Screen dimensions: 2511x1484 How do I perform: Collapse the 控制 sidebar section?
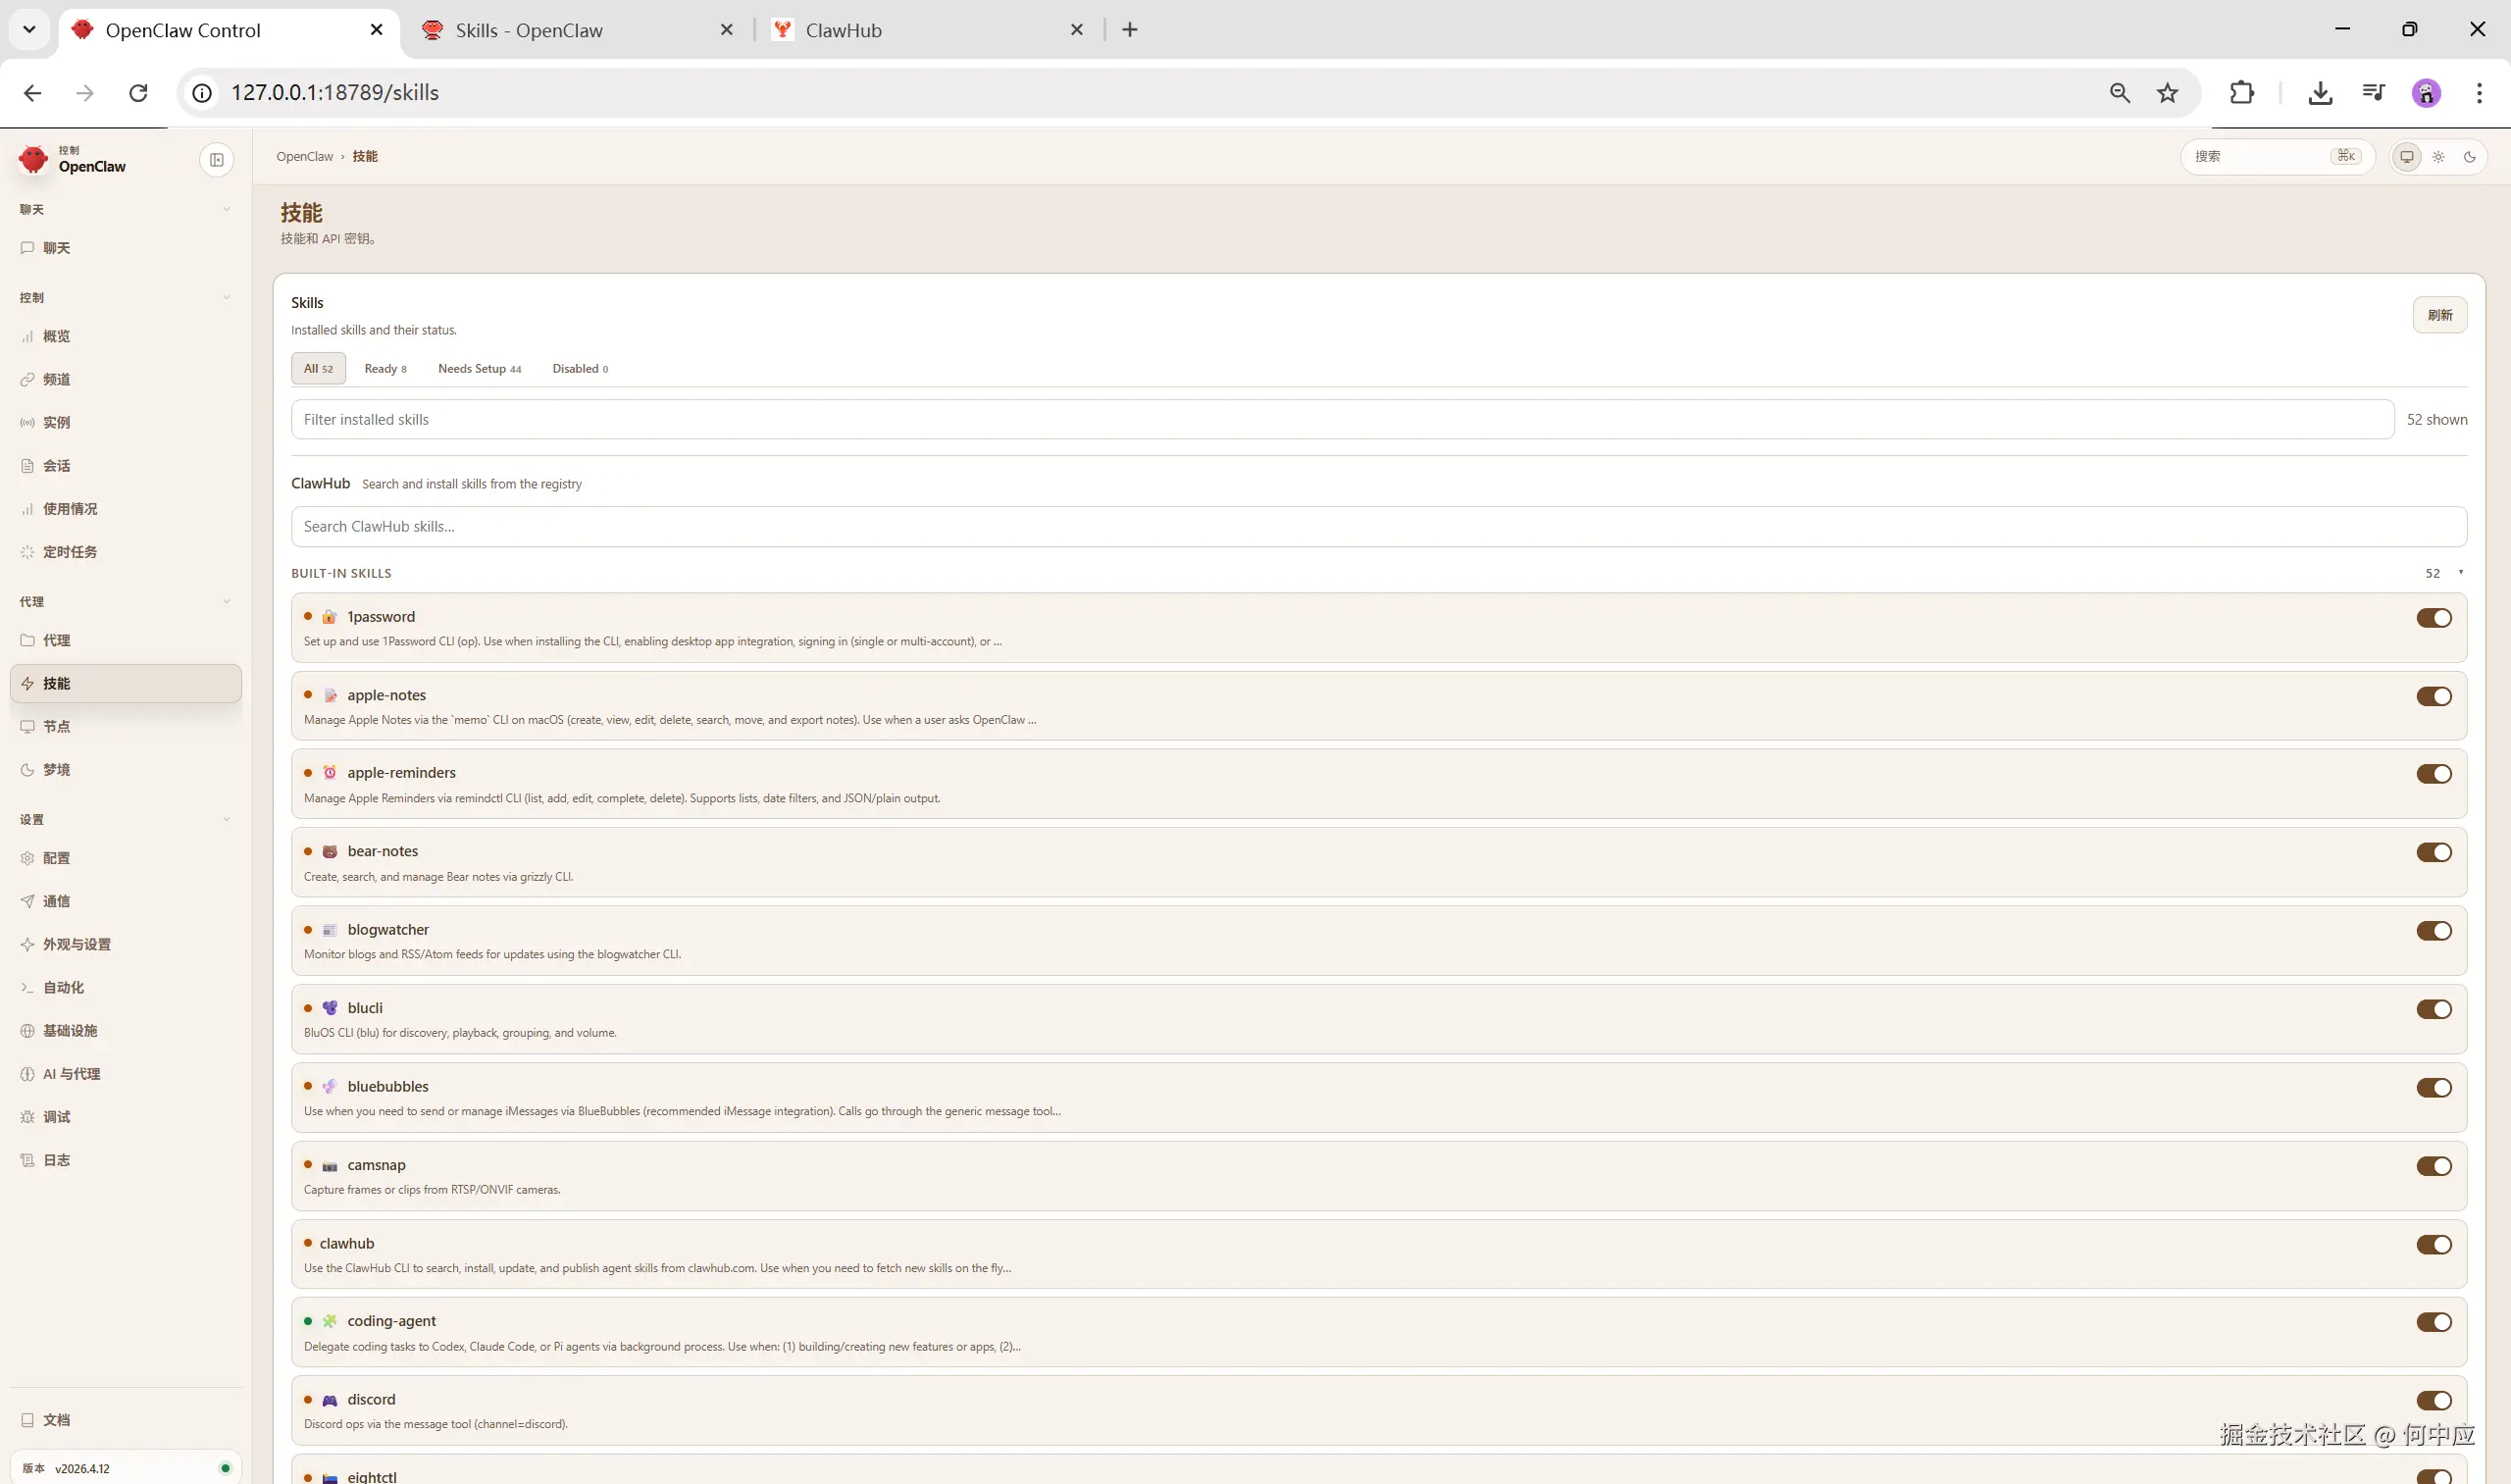click(x=226, y=298)
